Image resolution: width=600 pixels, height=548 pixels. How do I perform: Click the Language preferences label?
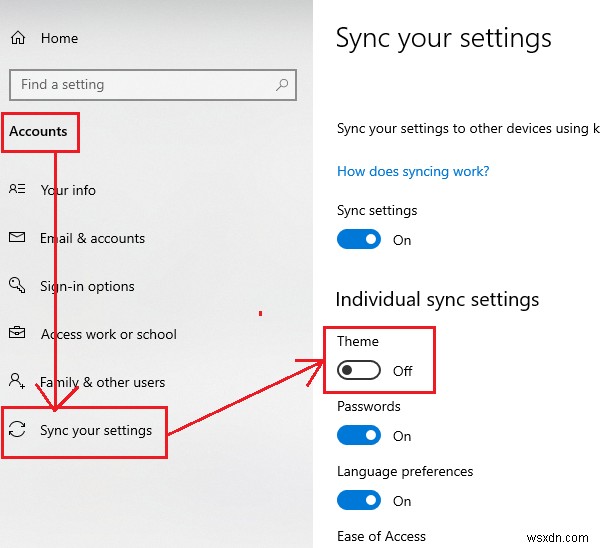click(x=405, y=471)
